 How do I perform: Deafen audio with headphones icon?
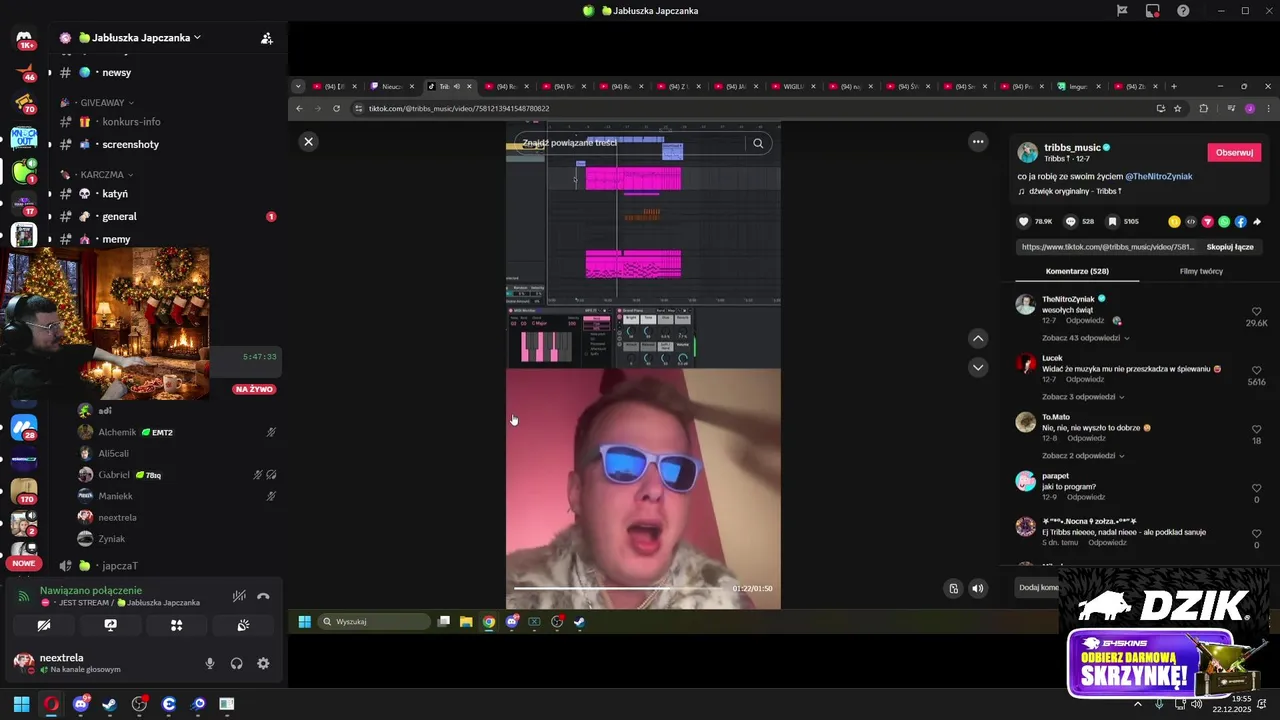coord(237,663)
